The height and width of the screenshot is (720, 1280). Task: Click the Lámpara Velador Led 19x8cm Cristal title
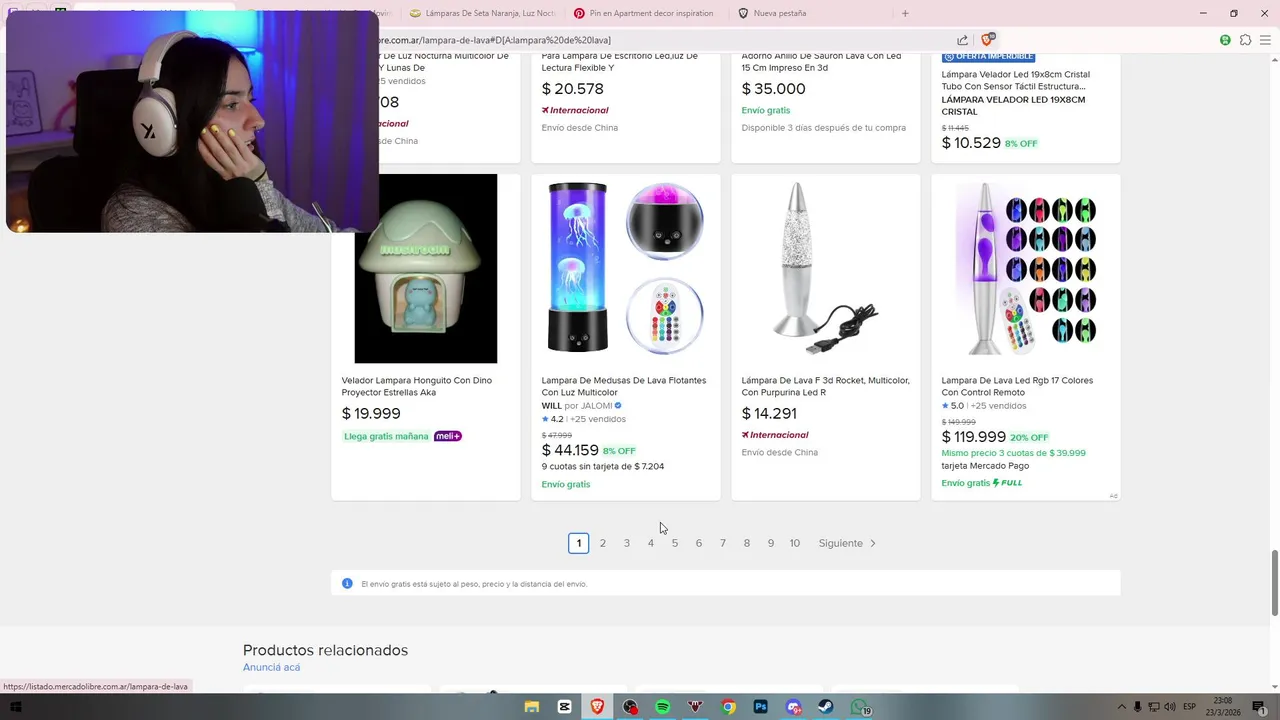click(x=1016, y=80)
